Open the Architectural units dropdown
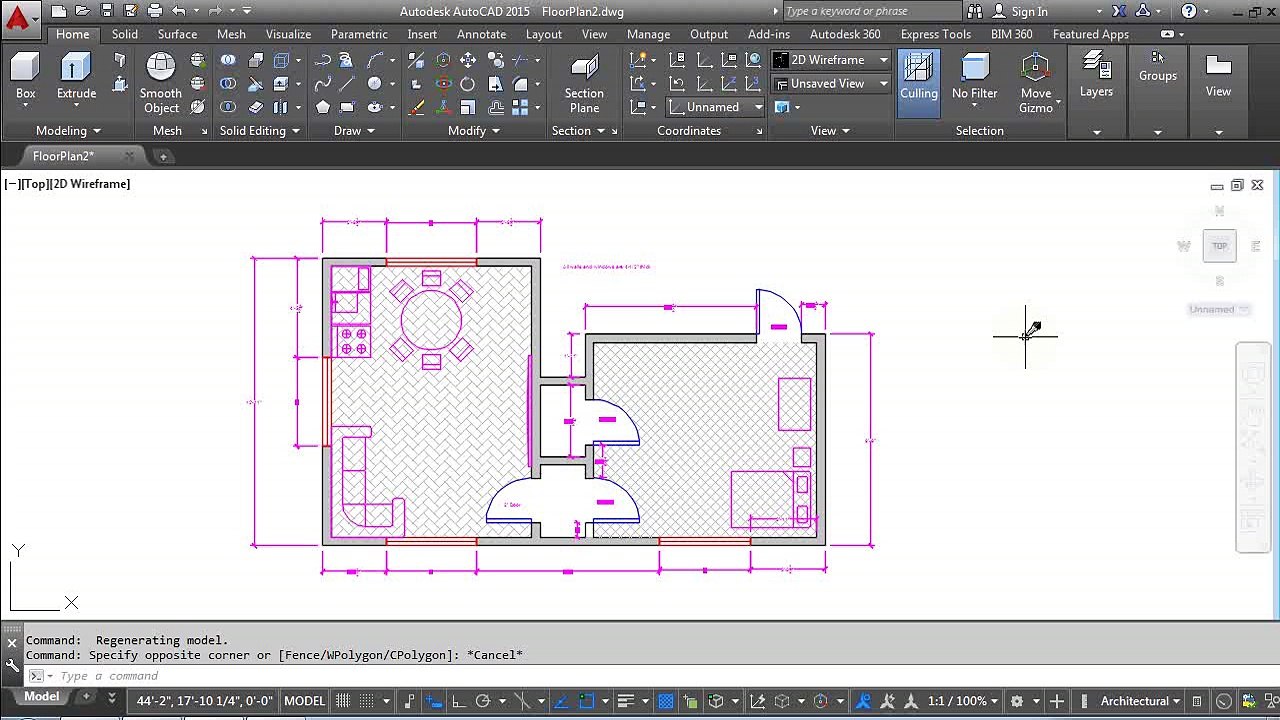 coord(1141,701)
